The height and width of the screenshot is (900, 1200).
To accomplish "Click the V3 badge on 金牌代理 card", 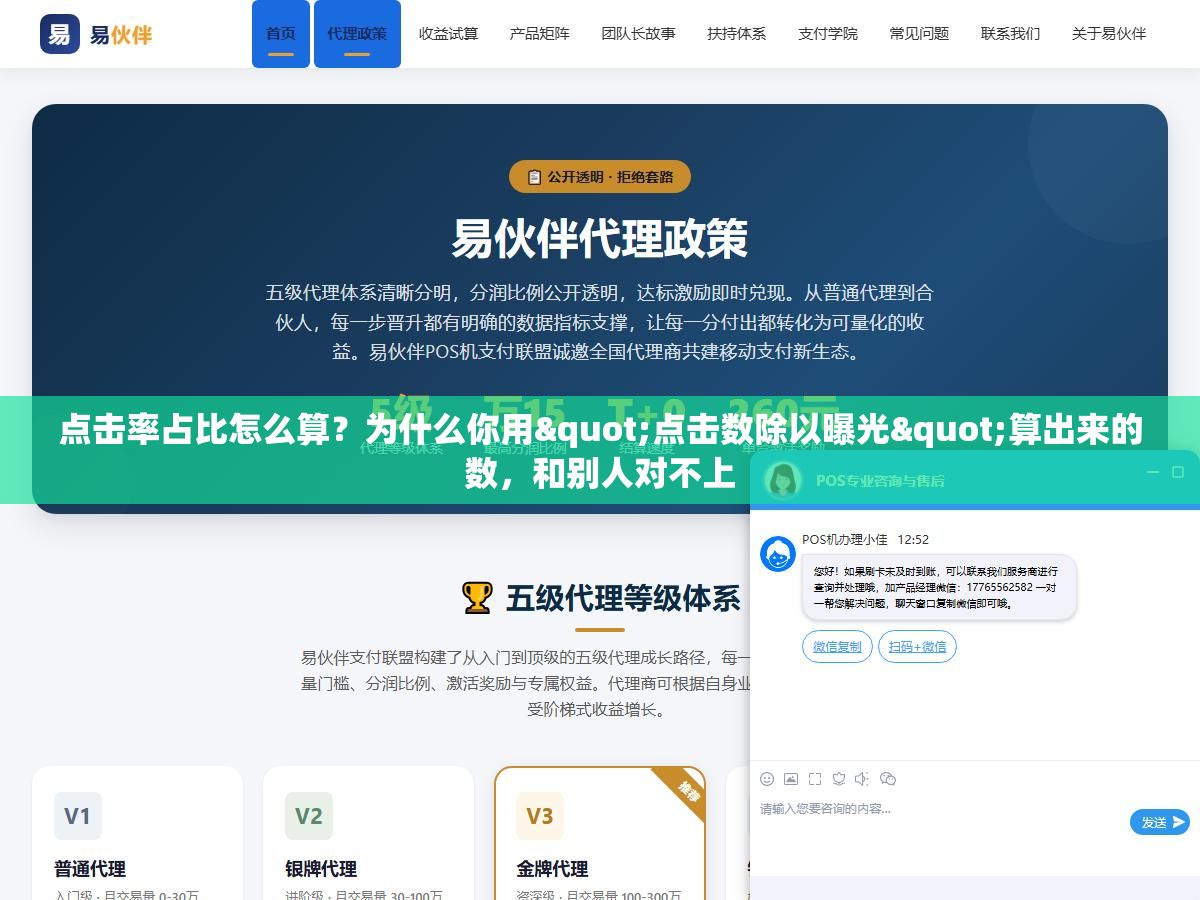I will (540, 816).
